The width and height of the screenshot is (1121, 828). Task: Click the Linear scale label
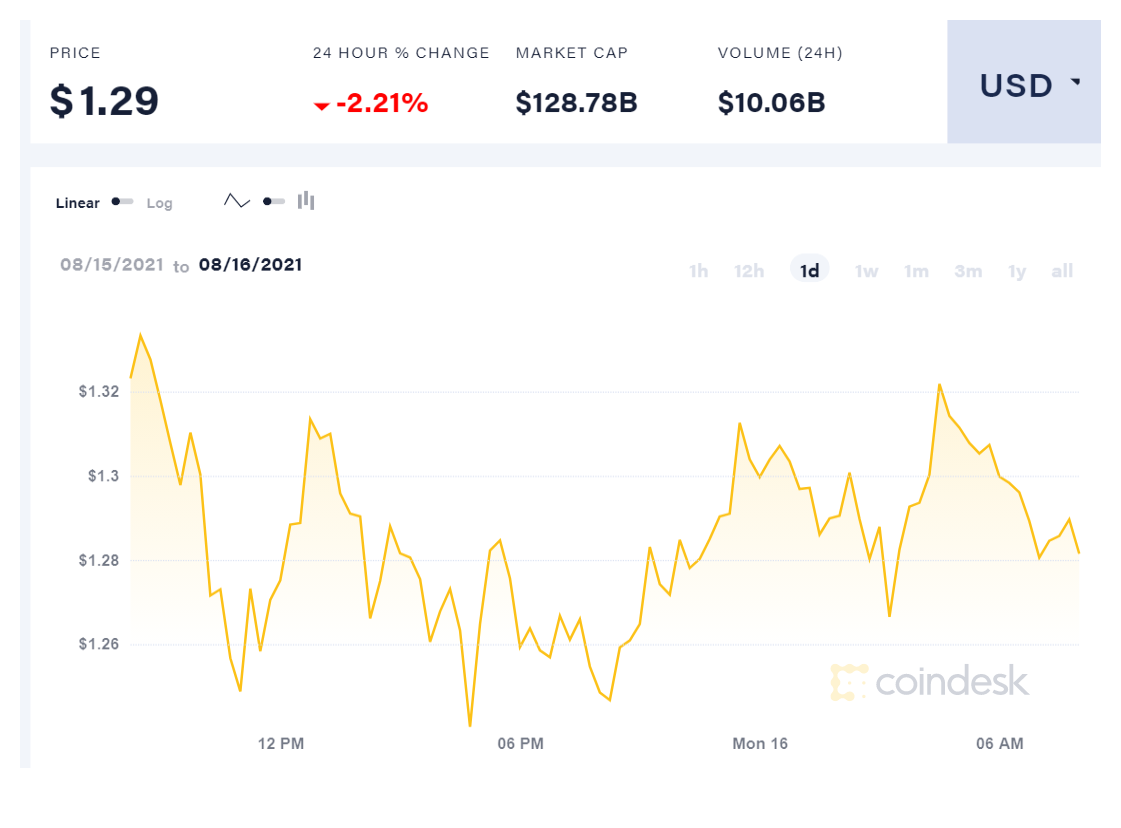(78, 203)
